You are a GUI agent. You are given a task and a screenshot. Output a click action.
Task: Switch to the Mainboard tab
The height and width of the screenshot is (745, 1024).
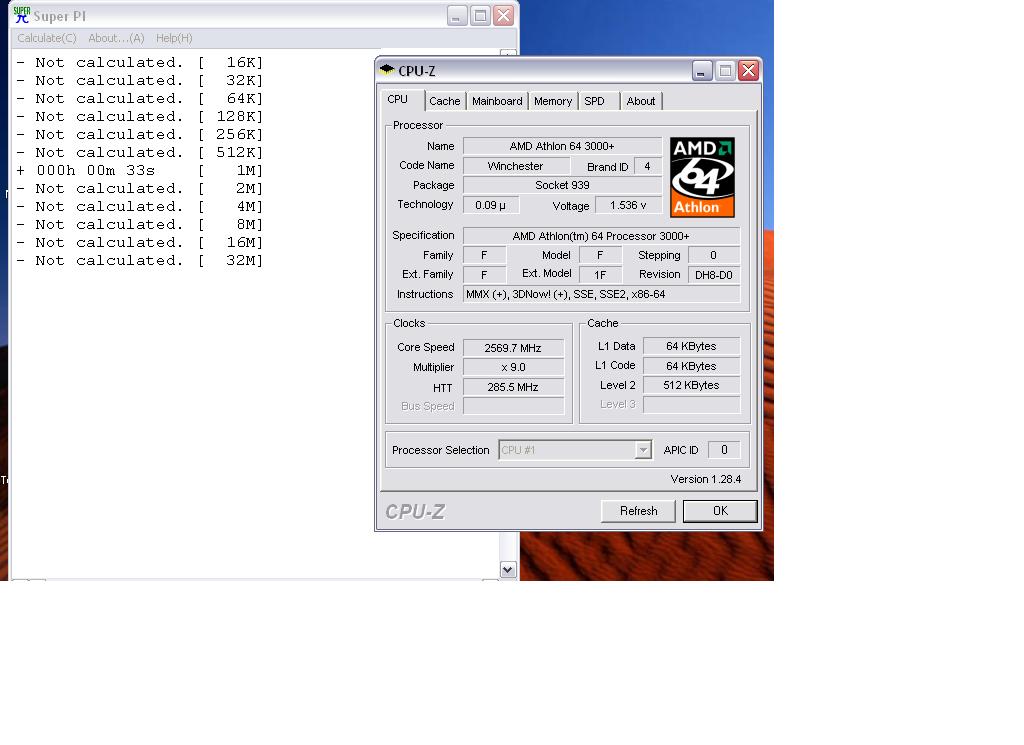[x=497, y=101]
